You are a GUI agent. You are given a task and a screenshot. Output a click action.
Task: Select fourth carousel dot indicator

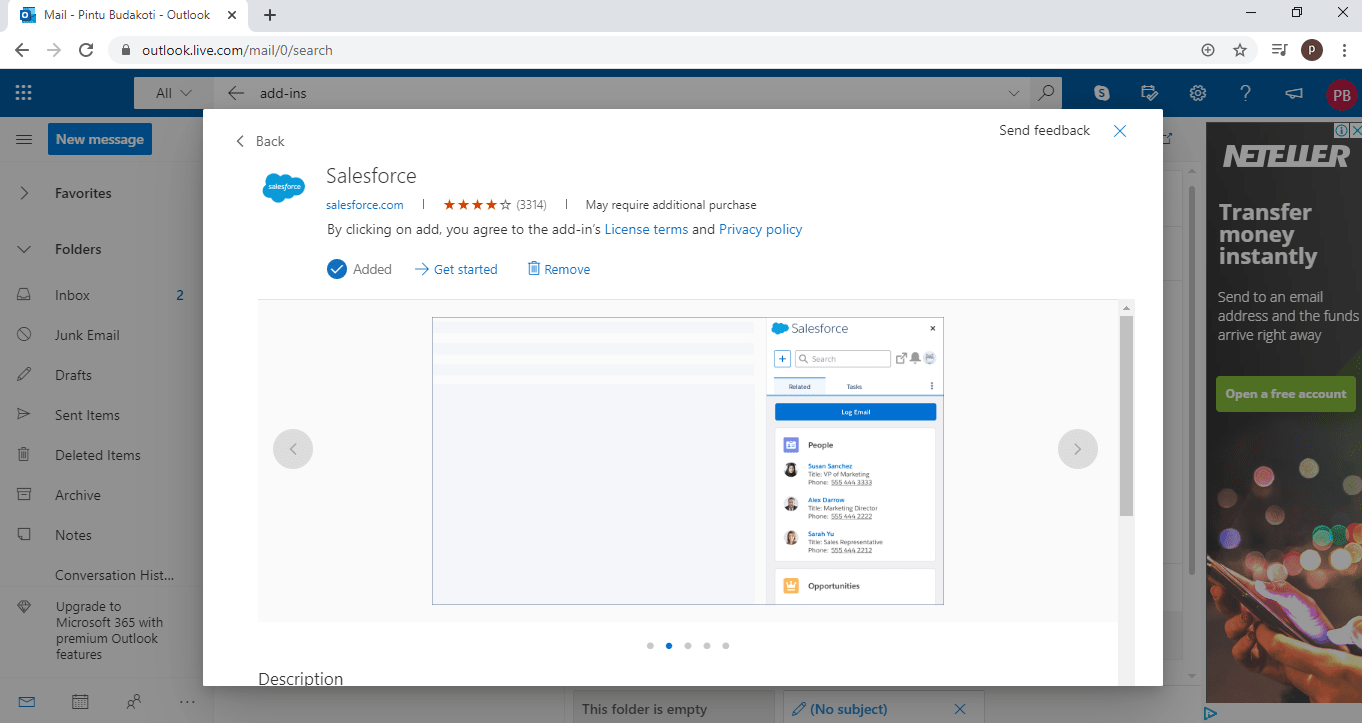pos(707,646)
